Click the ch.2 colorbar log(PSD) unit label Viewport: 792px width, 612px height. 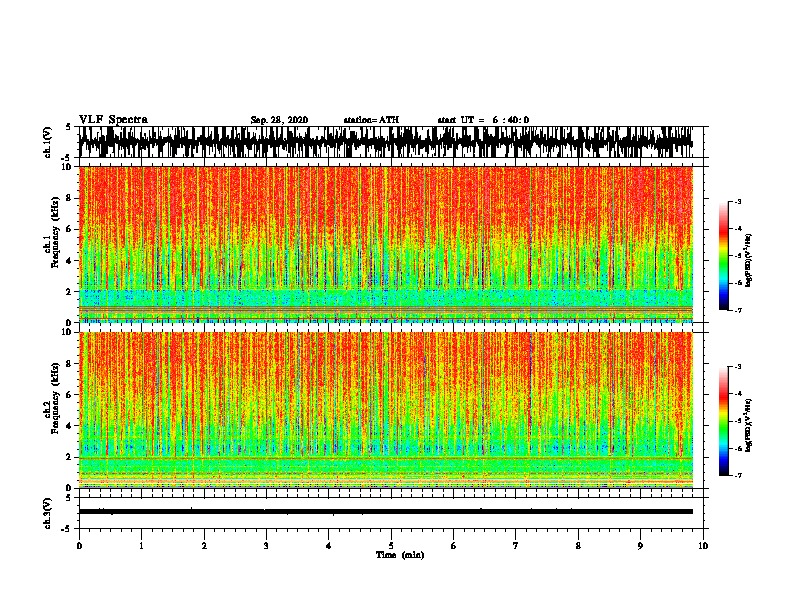coord(748,426)
